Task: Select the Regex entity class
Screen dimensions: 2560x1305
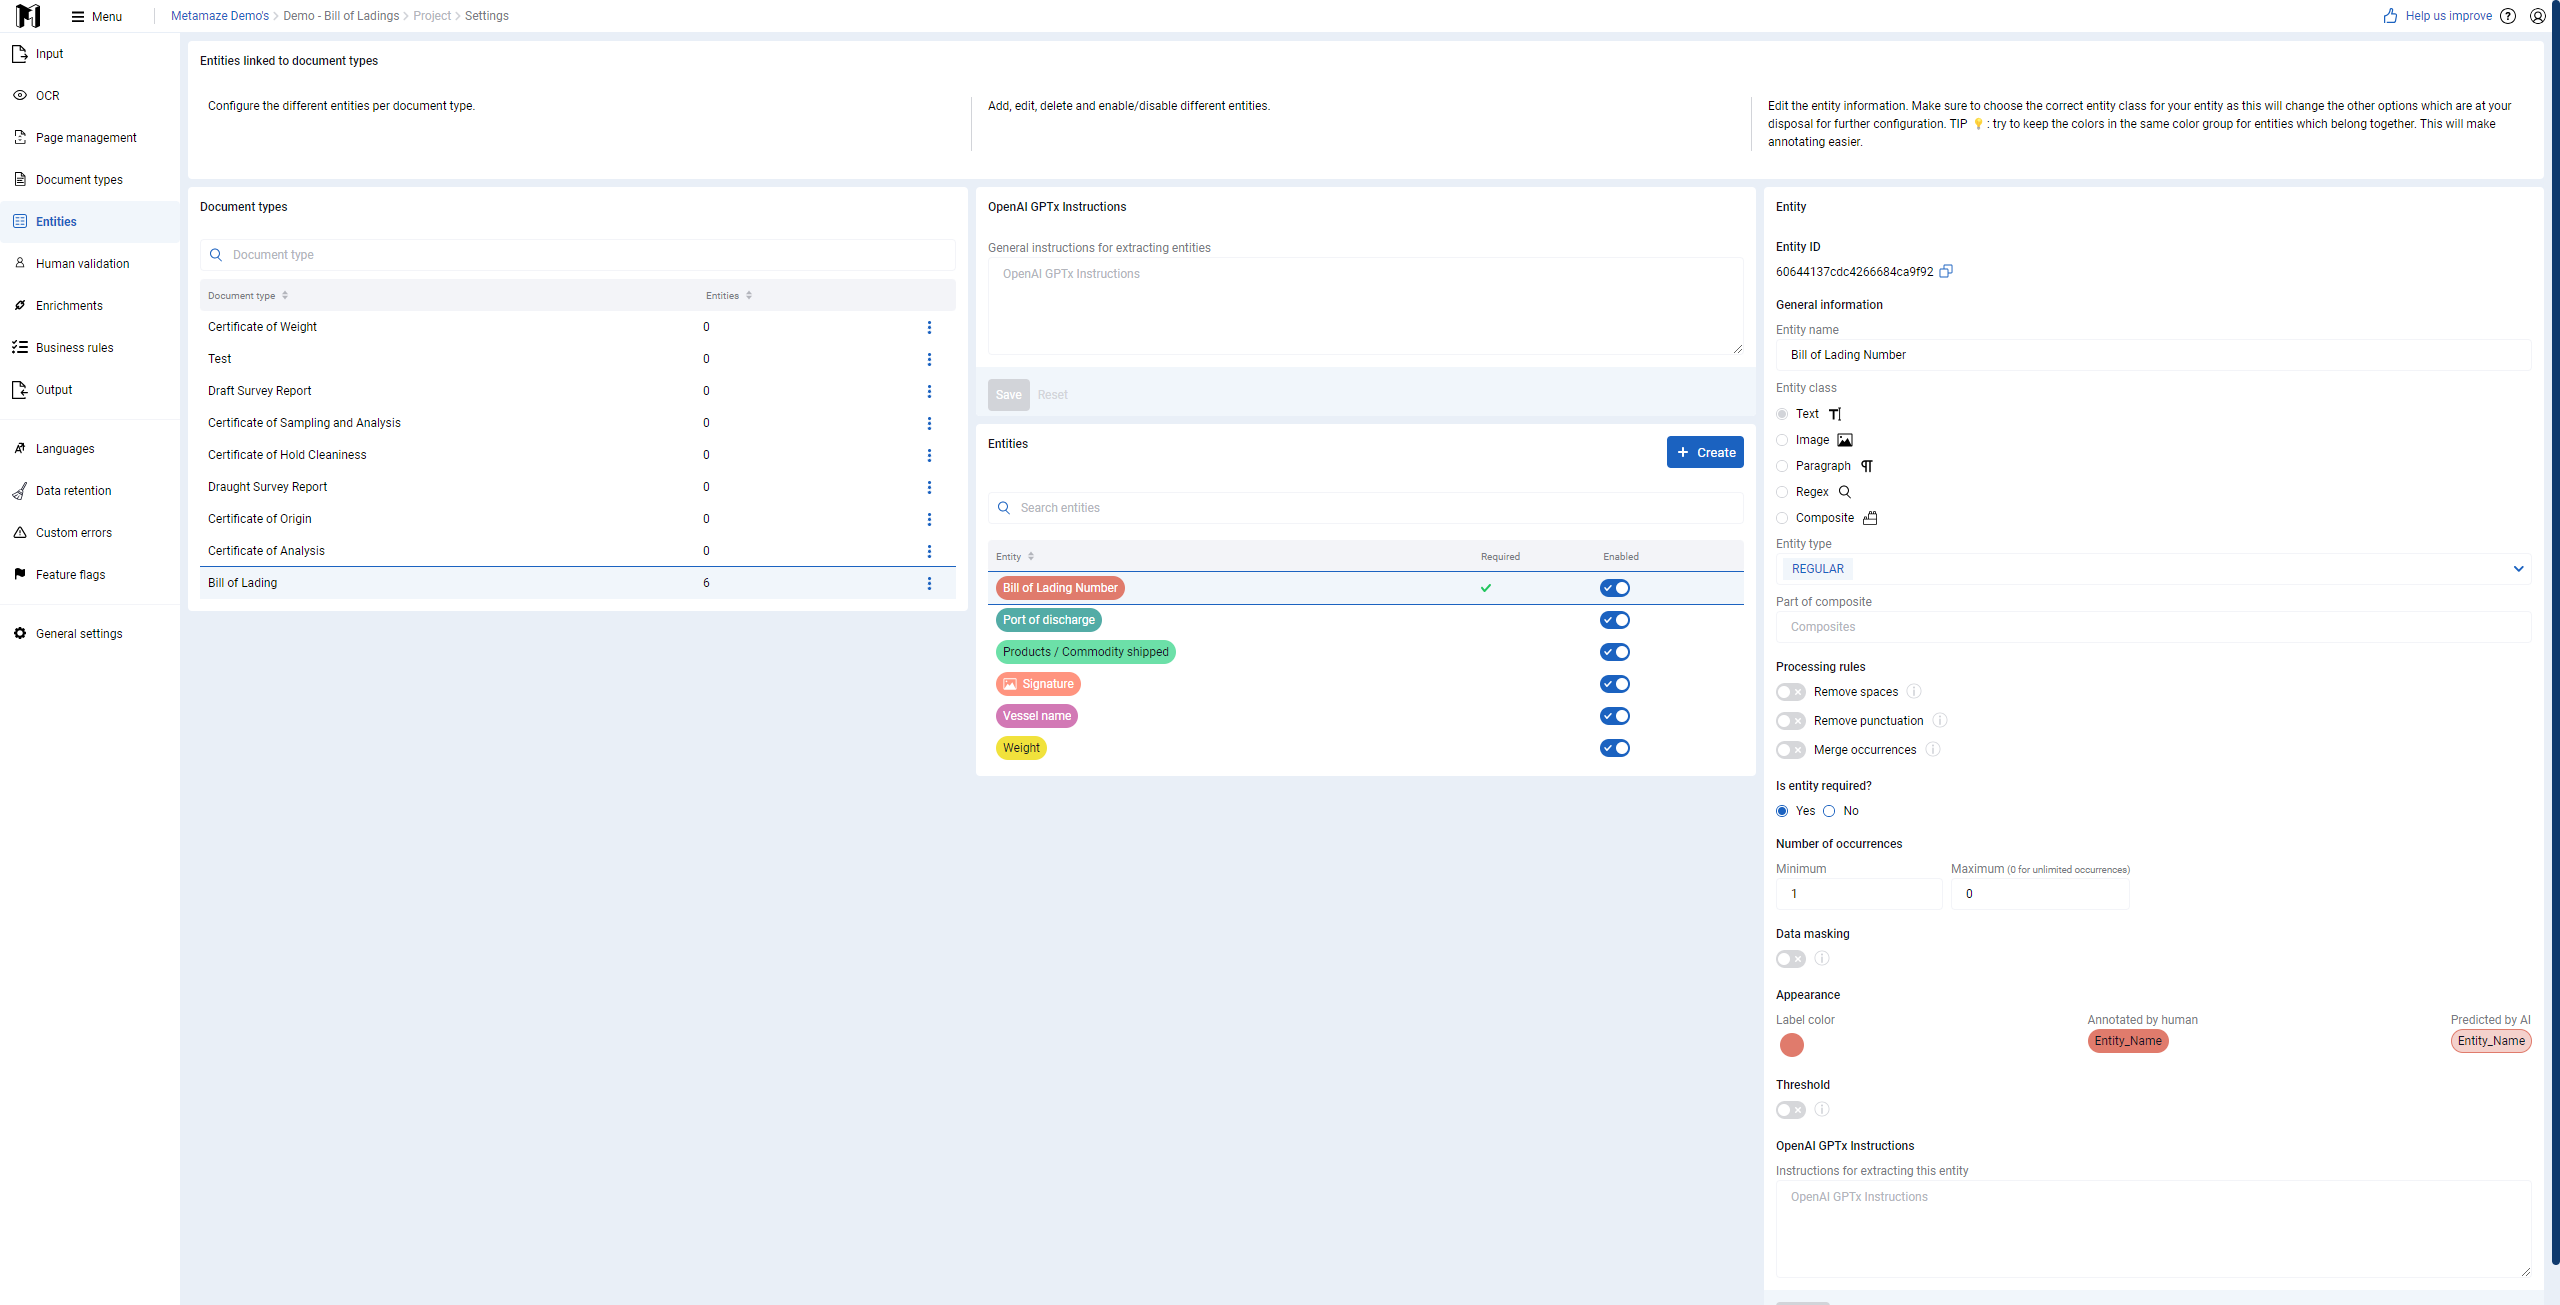Action: pos(1782,492)
